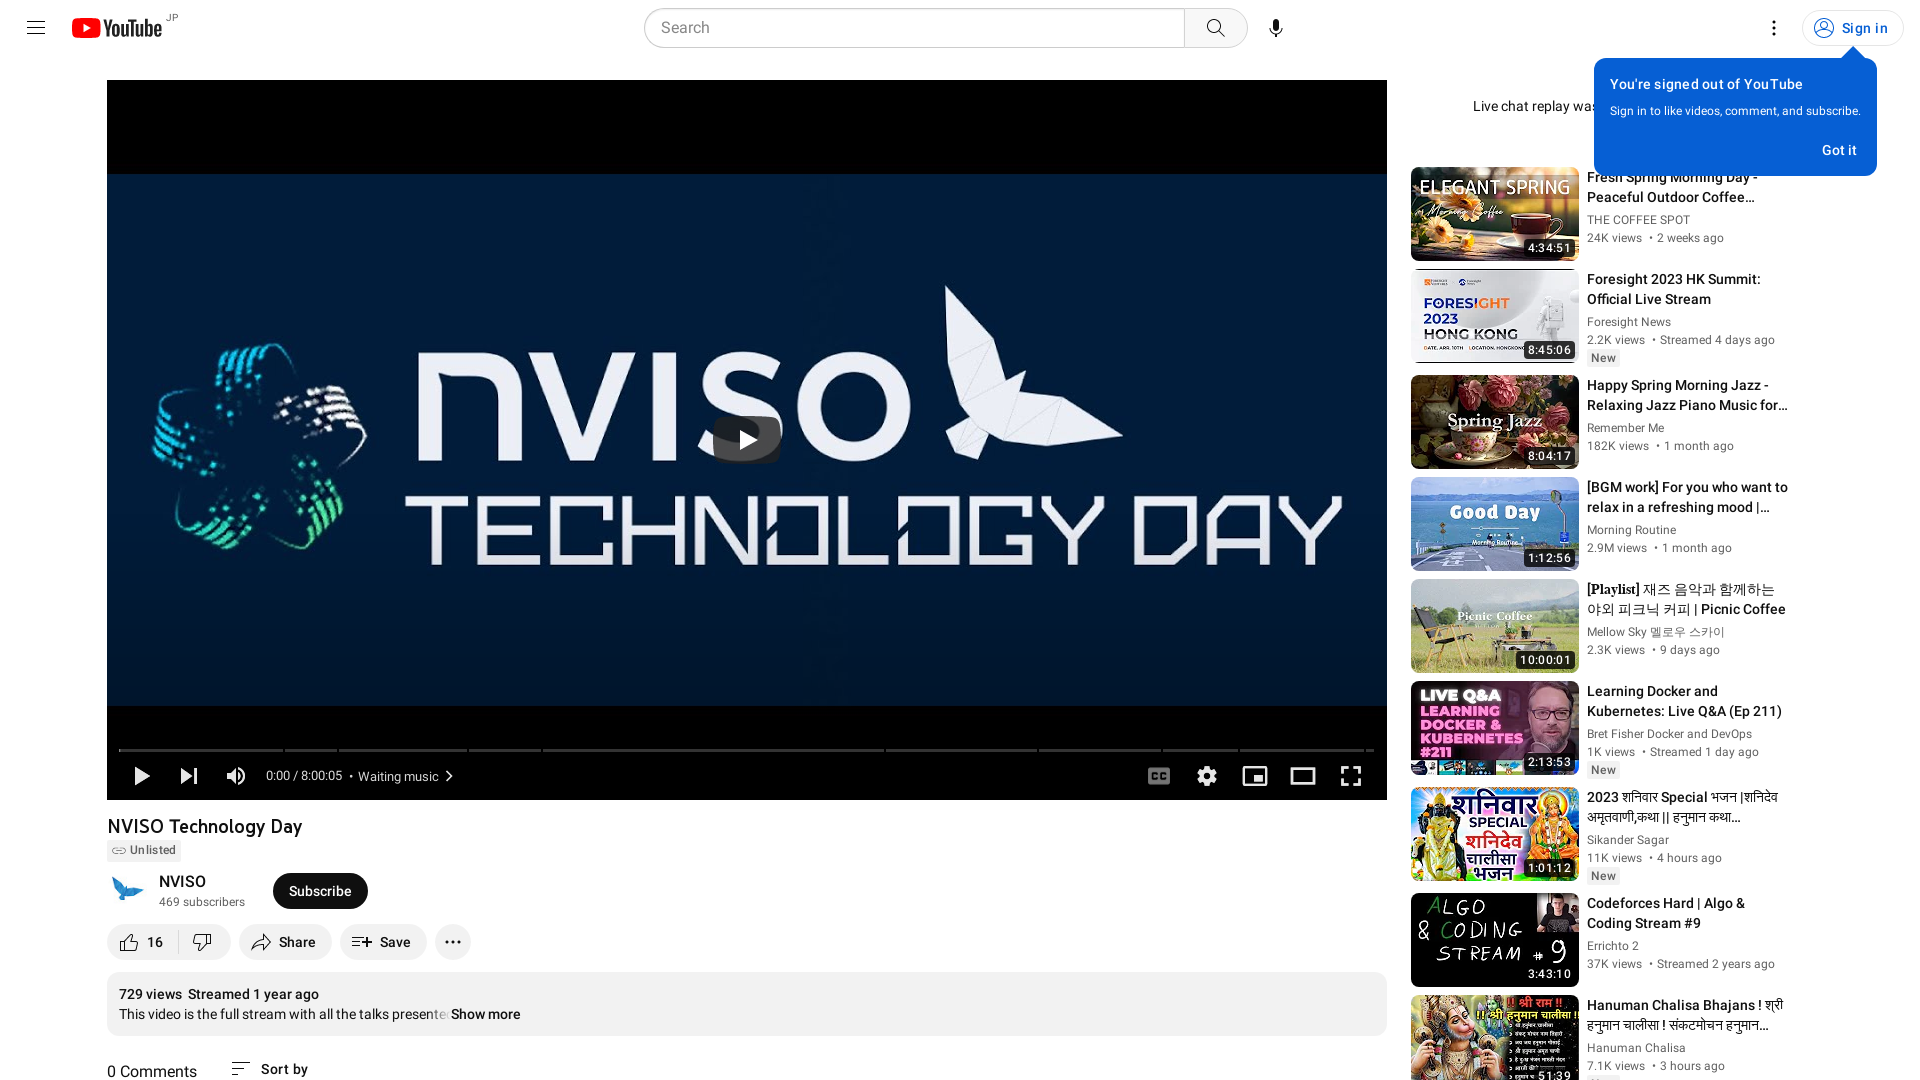The image size is (1920, 1080).
Task: Open player settings gear
Action: [1206, 776]
